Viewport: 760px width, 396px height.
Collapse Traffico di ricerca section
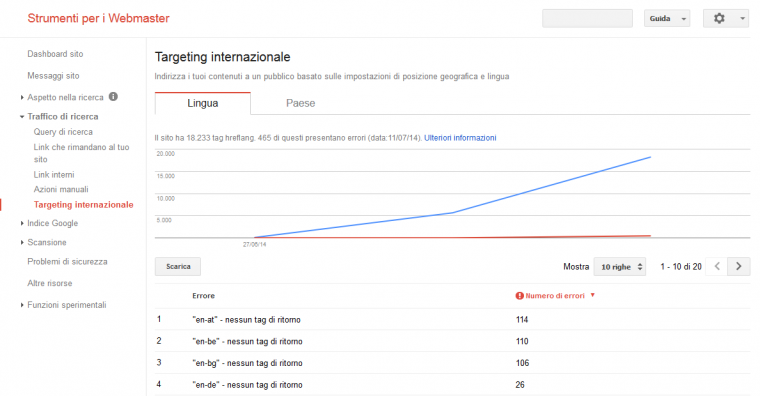(22, 117)
